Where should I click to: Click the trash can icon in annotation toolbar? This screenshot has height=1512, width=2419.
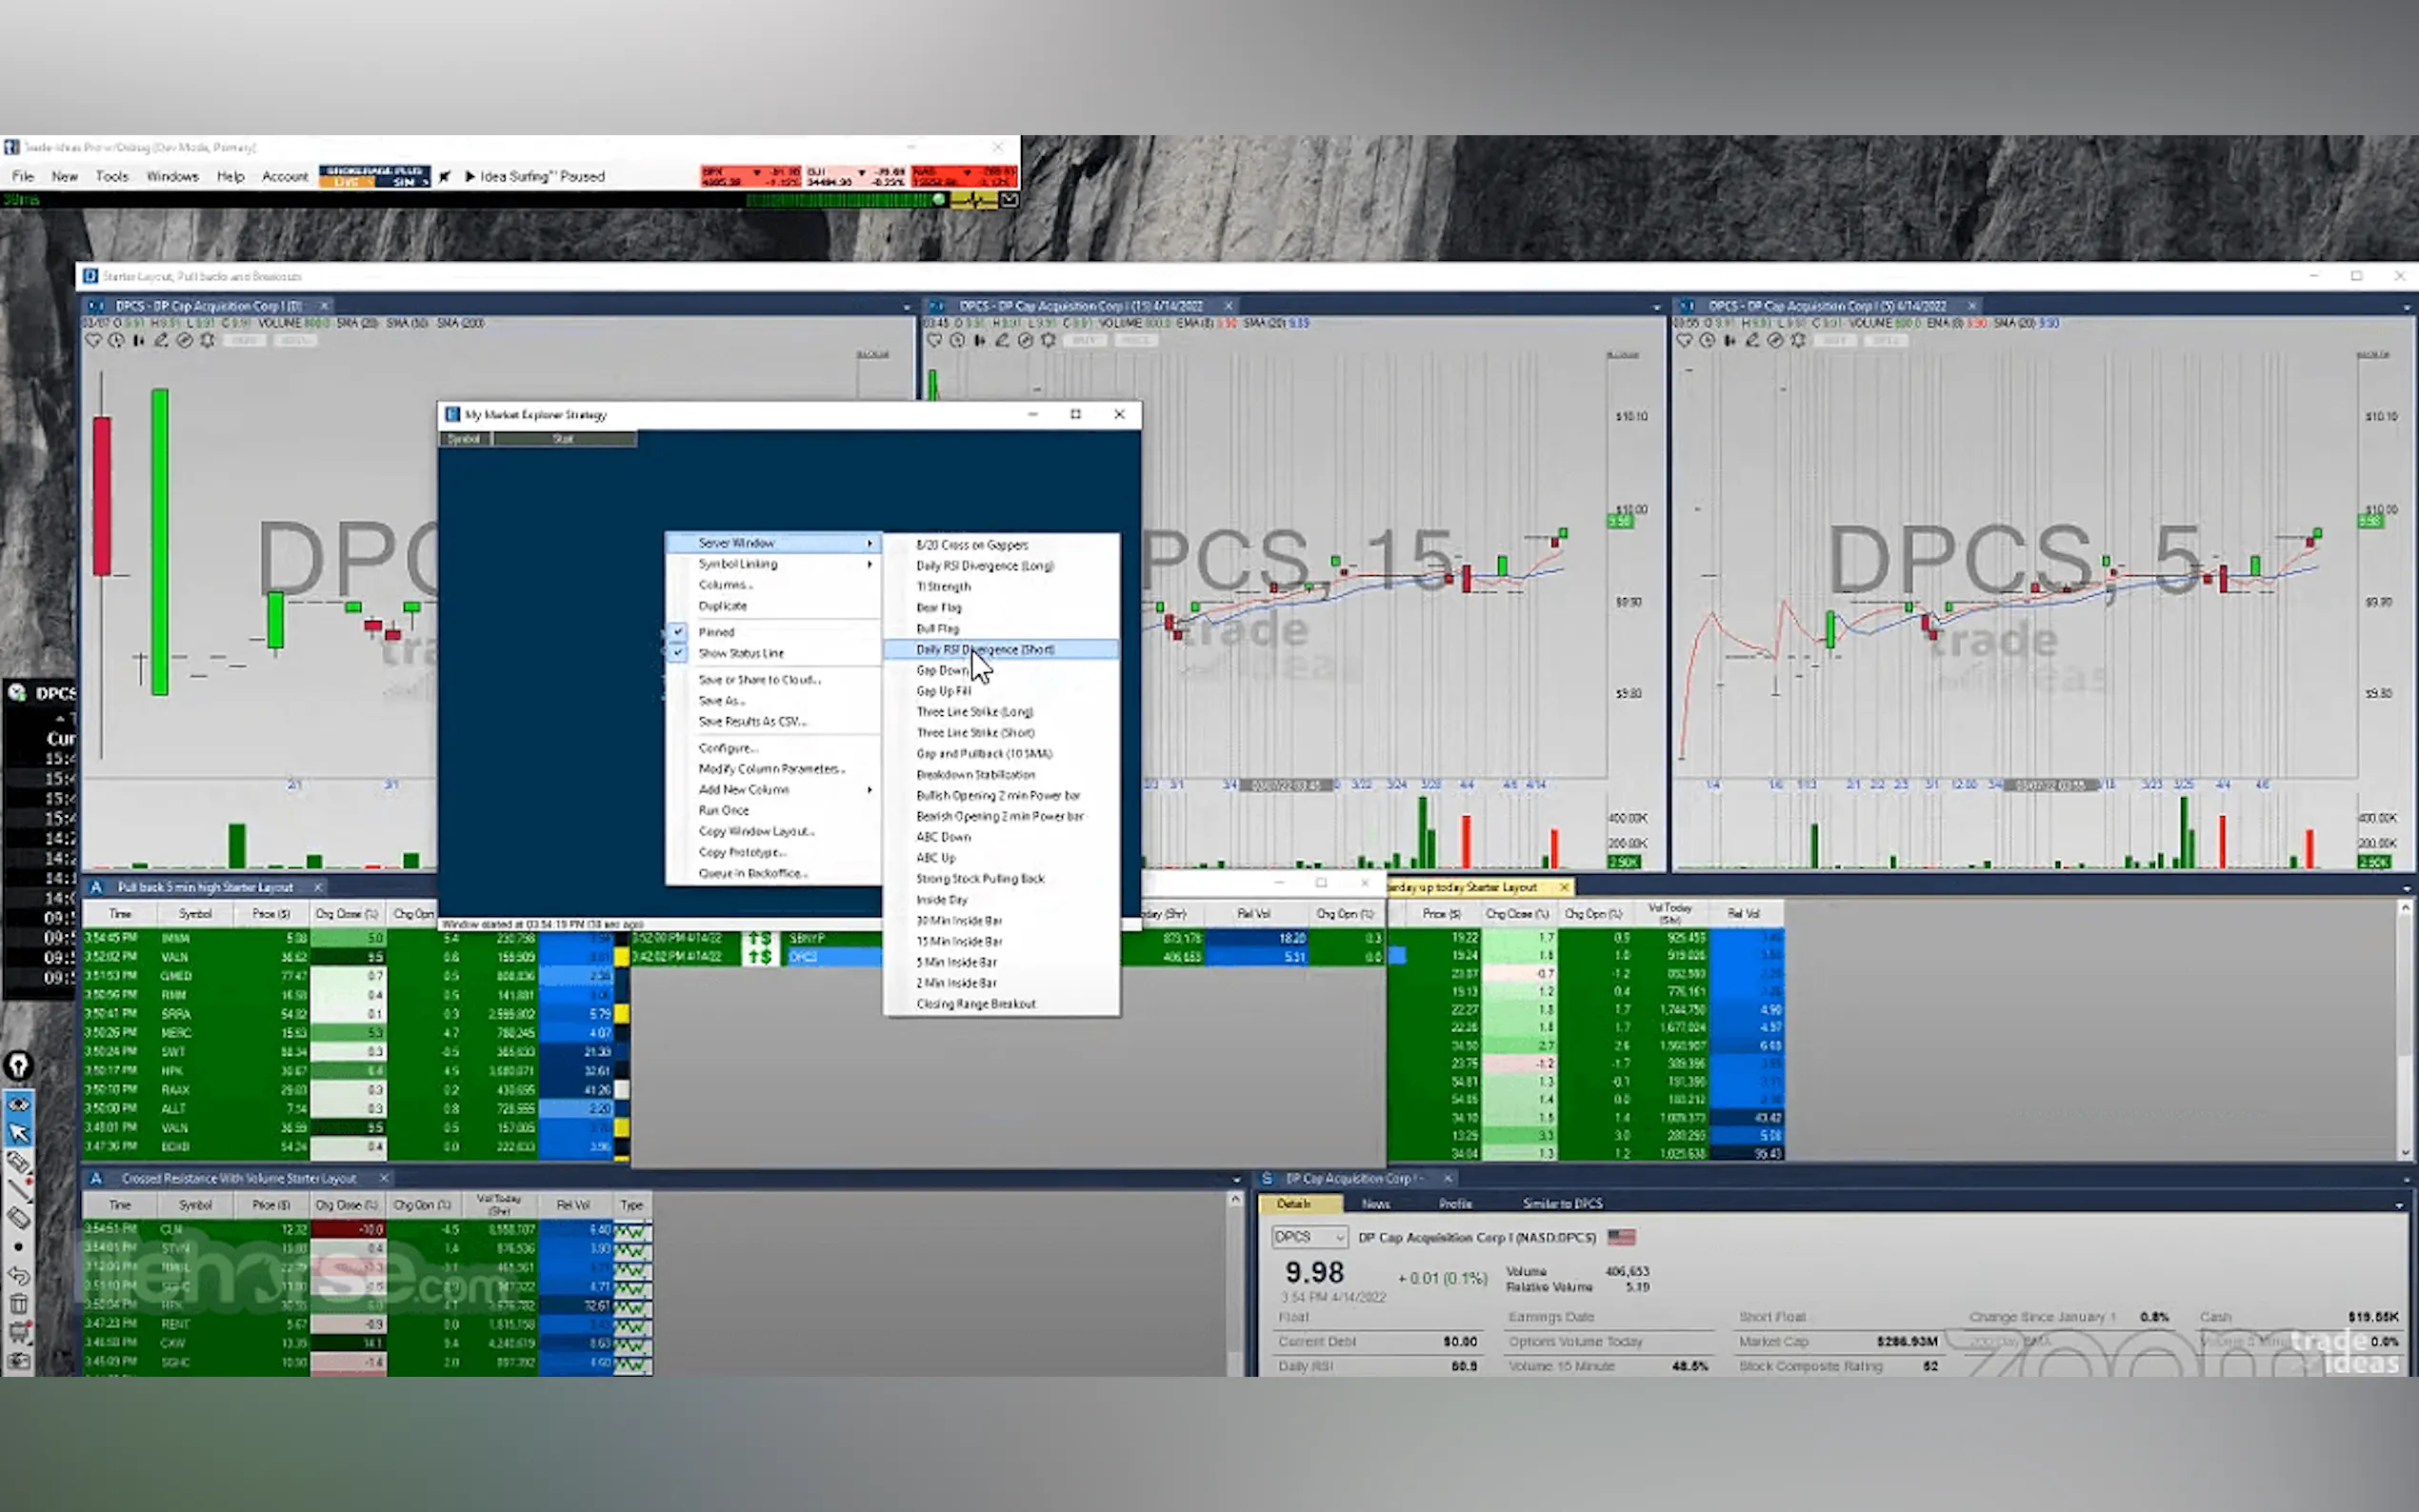pyautogui.click(x=18, y=1304)
